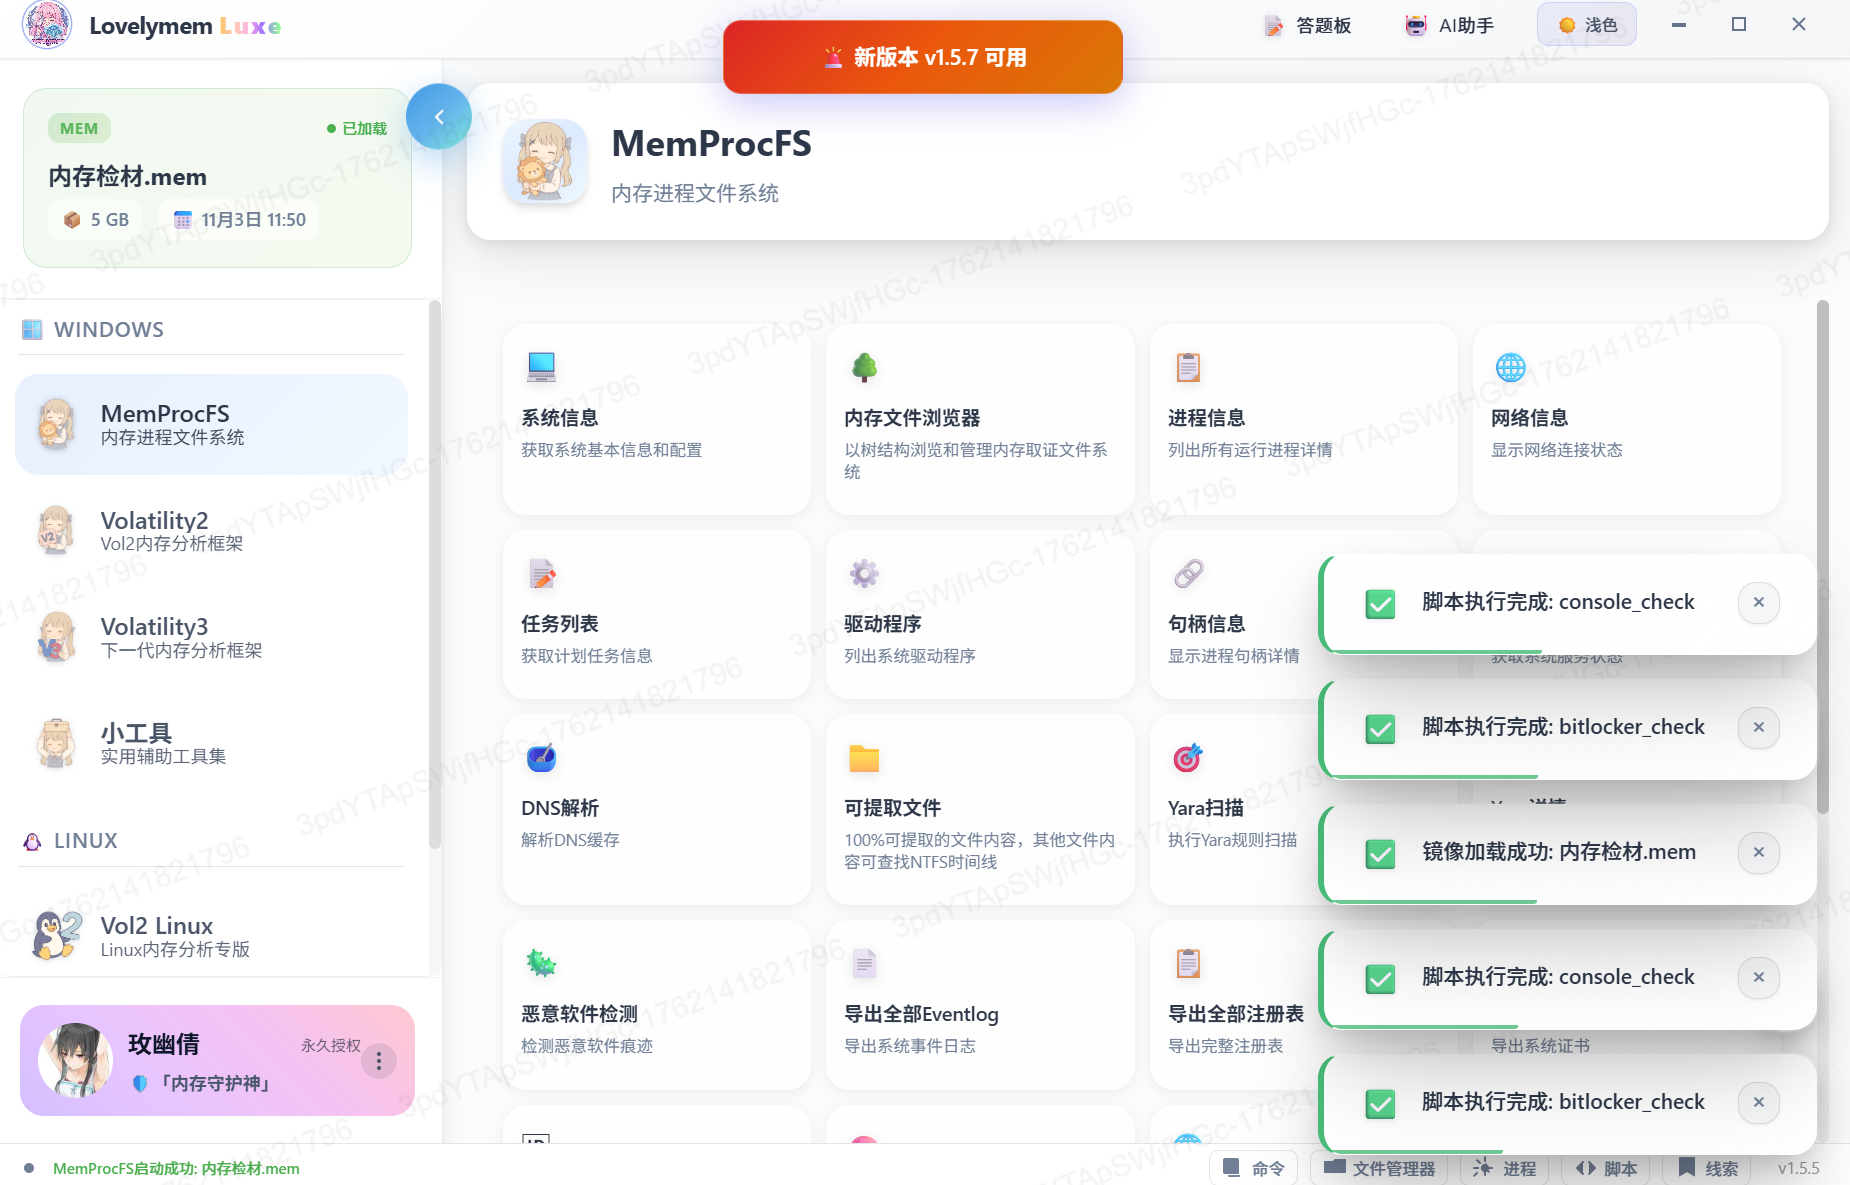Open the AI助手 assistant
1850x1185 pixels.
tap(1449, 25)
